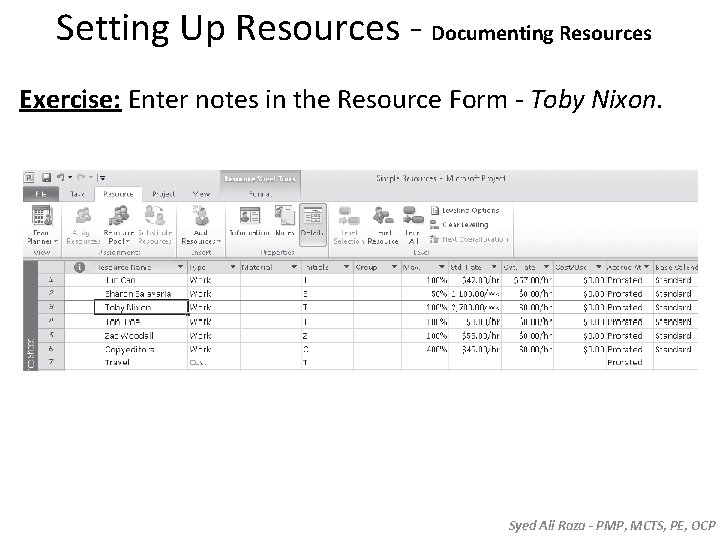Switch to the View tab
This screenshot has width=720, height=540.
point(201,194)
